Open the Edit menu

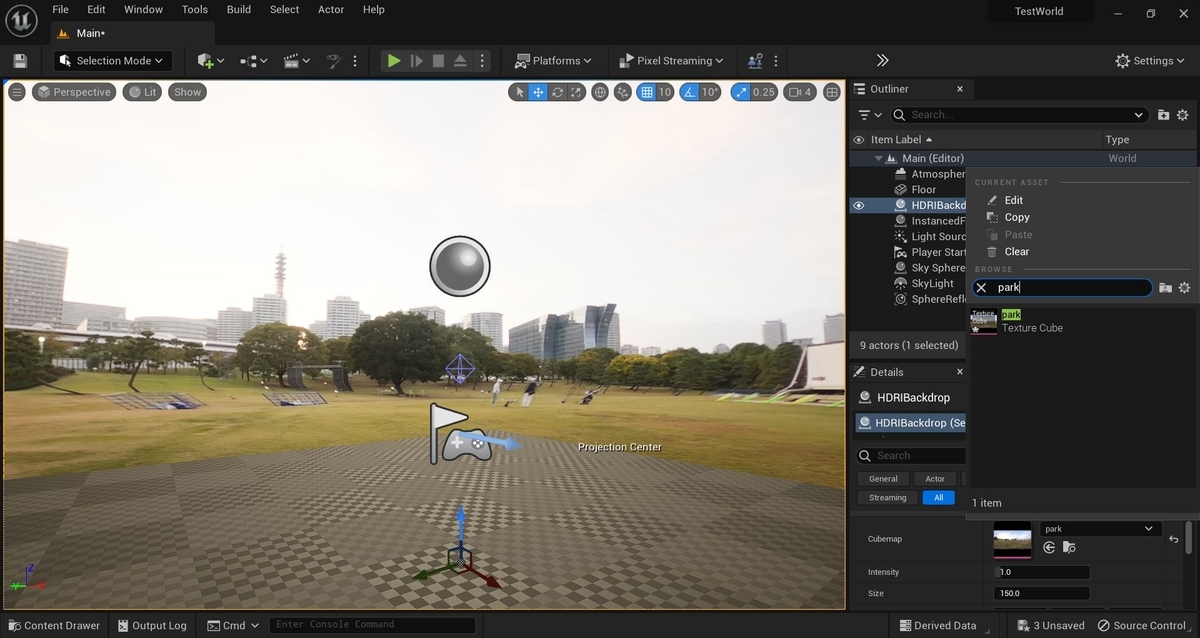[x=96, y=10]
